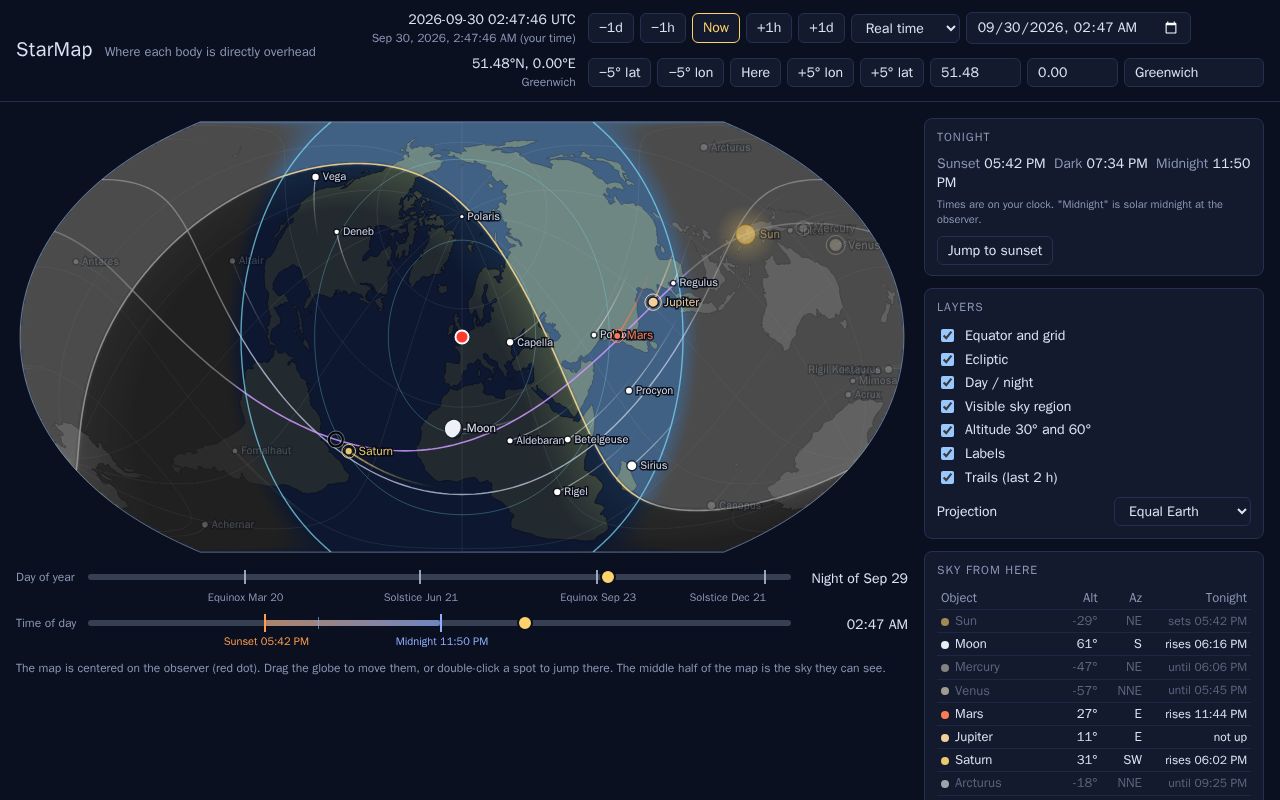The height and width of the screenshot is (800, 1280).
Task: Uncheck Altitude 30° and 60° layer
Action: pyautogui.click(x=947, y=430)
